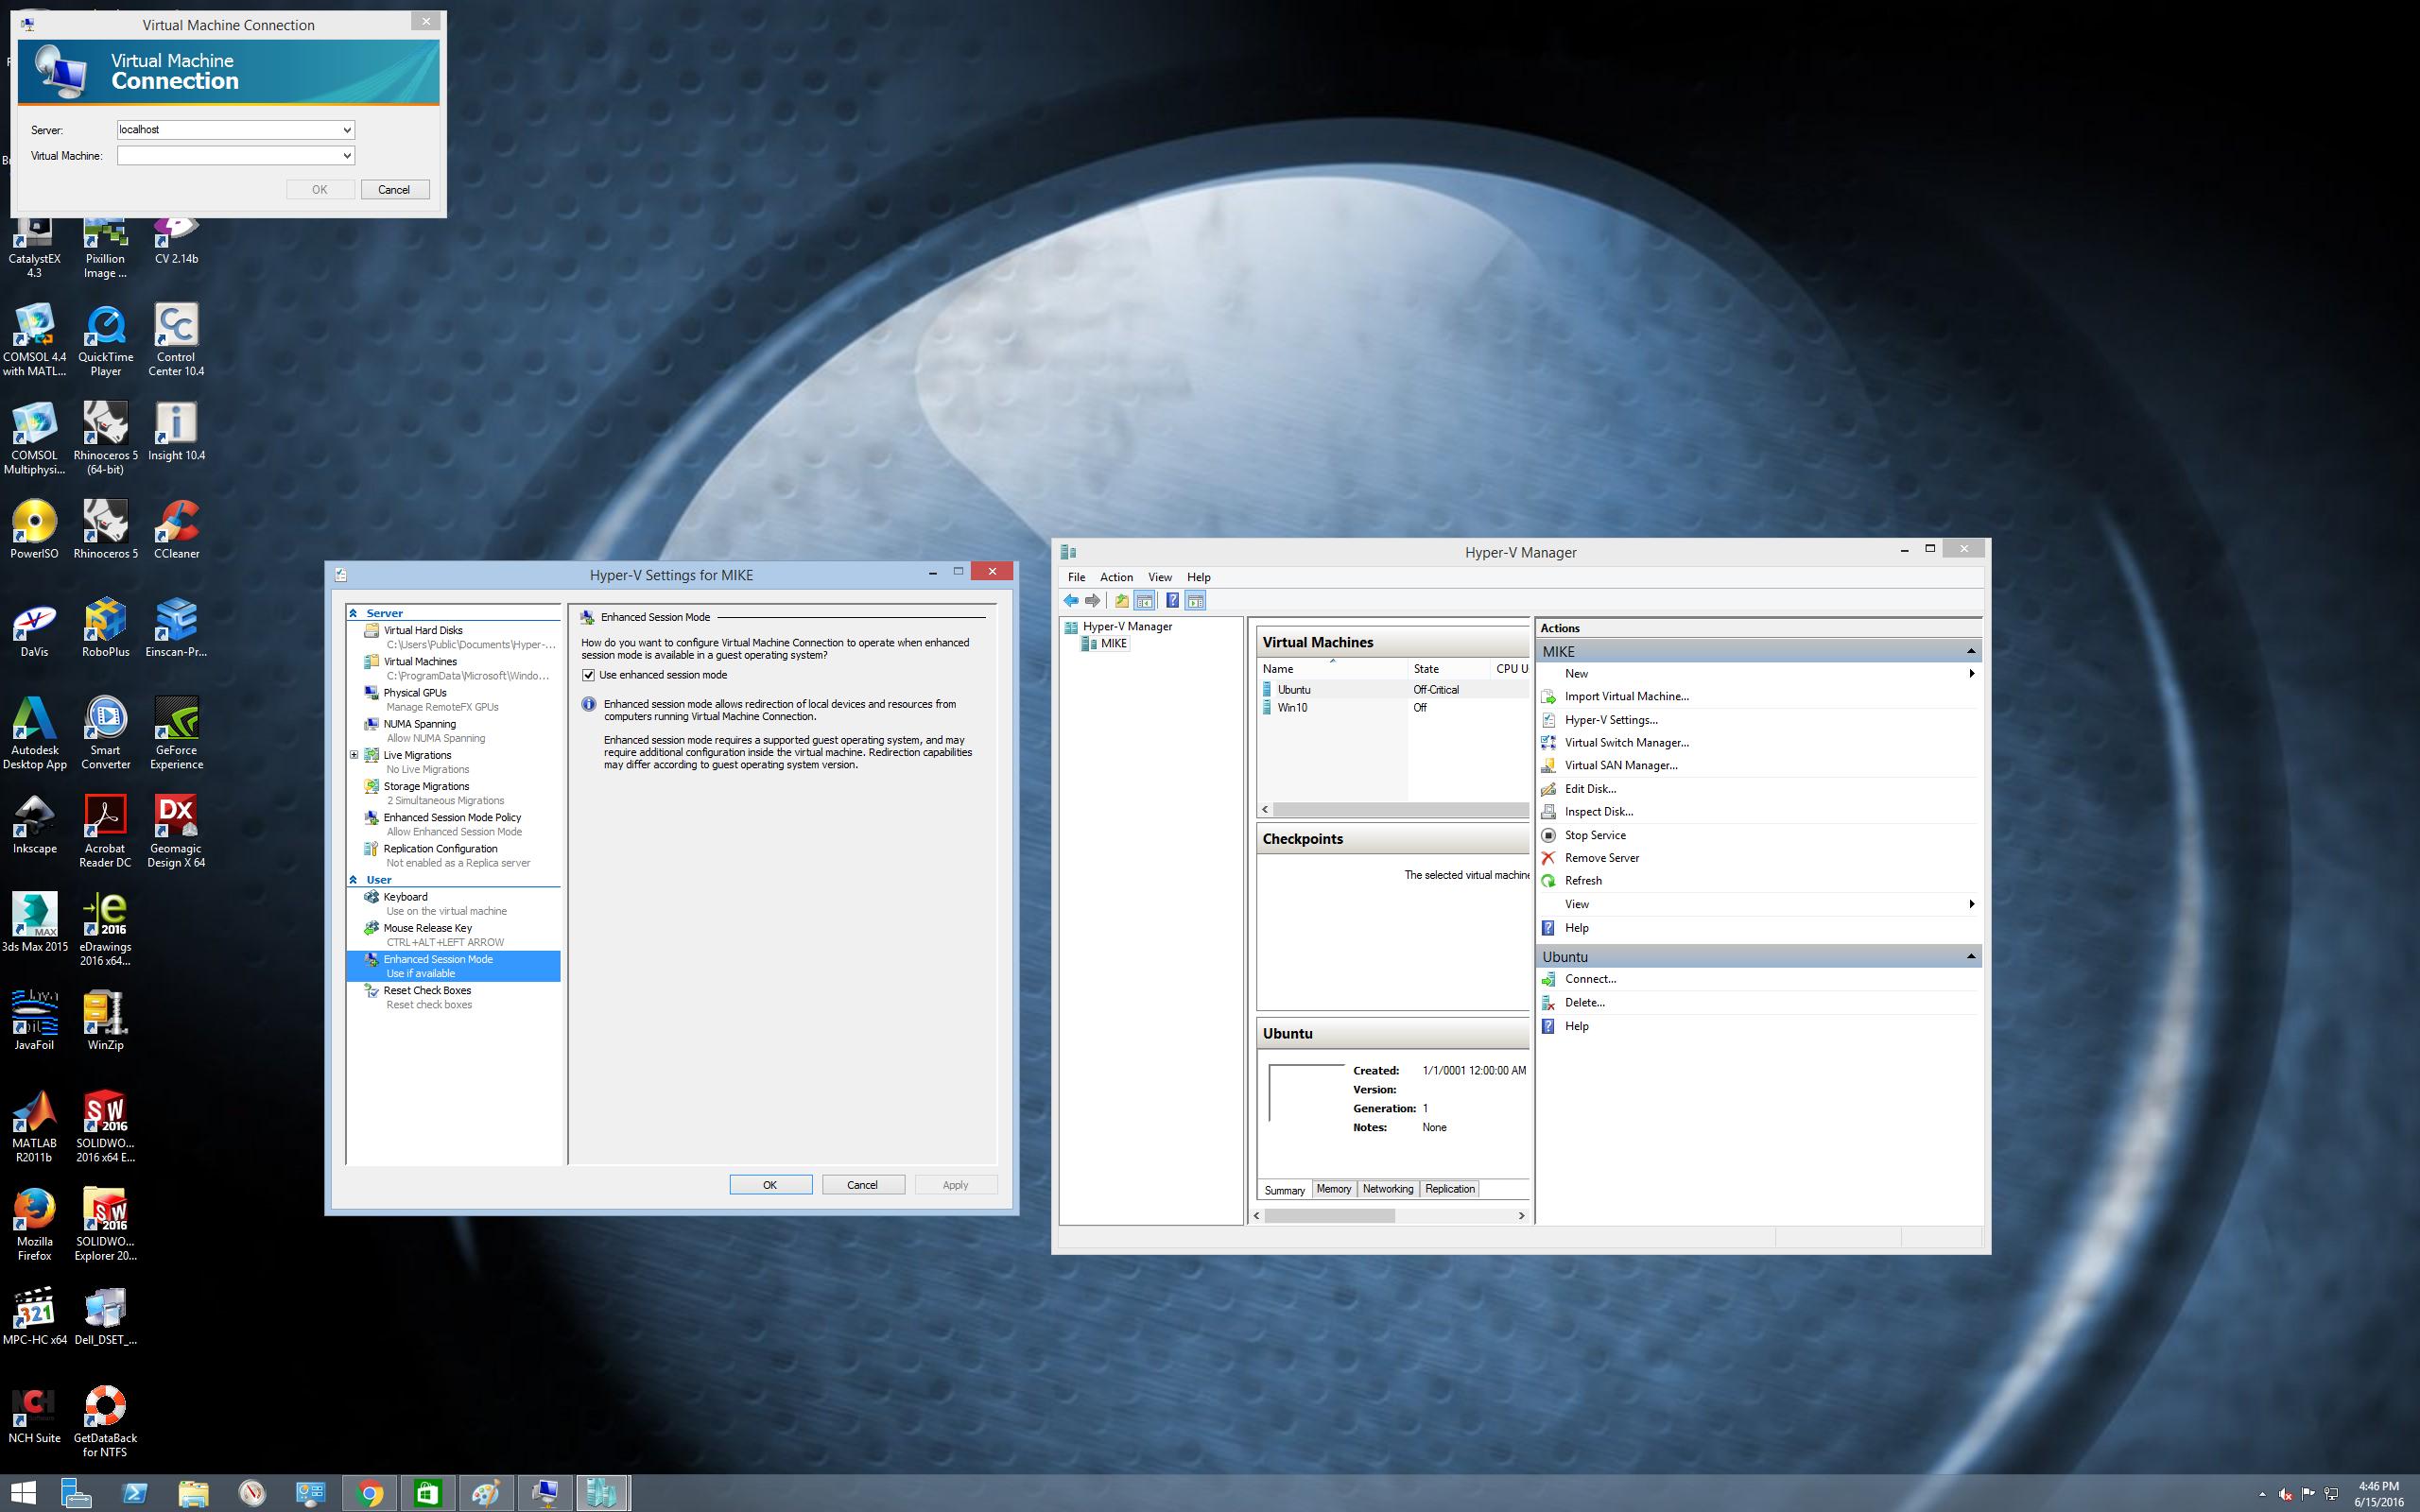Collapse the MIKE actions section
2420x1512 pixels.
click(x=1970, y=651)
